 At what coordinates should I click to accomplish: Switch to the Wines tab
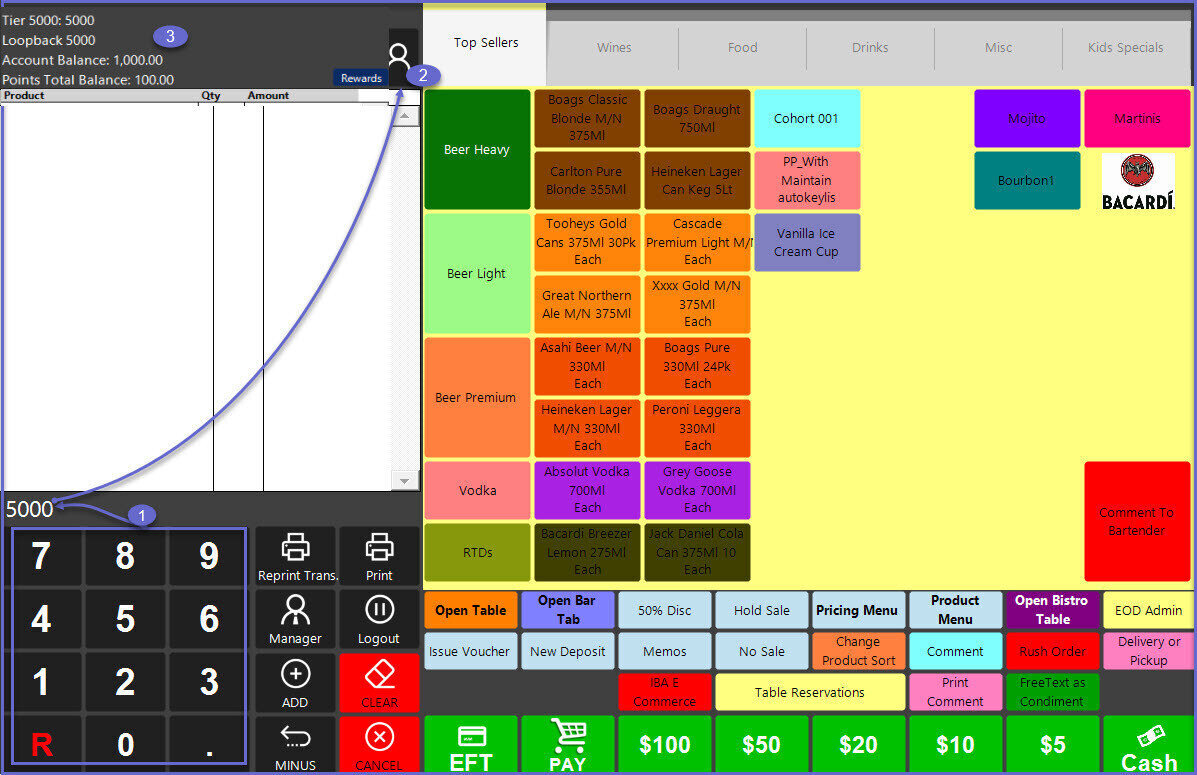click(x=614, y=47)
